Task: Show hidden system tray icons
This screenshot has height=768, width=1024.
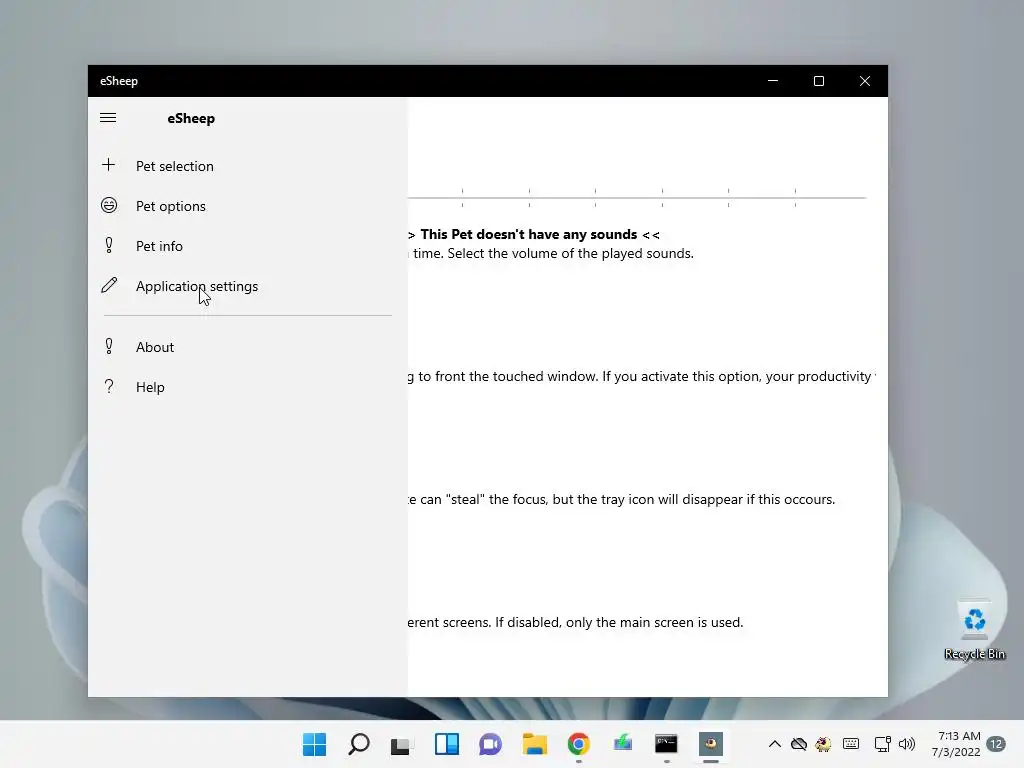Action: [775, 744]
